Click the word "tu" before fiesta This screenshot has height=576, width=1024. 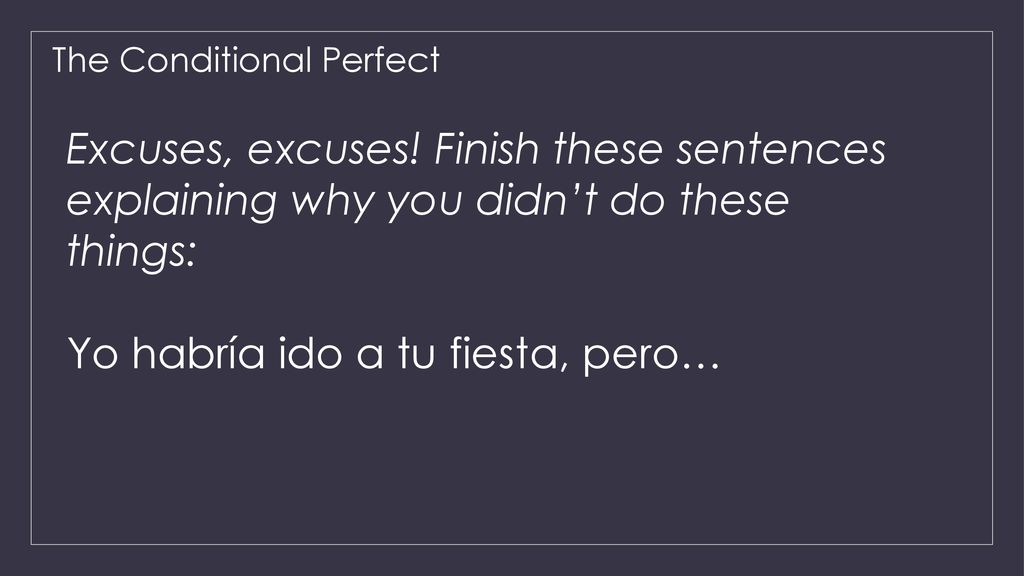pyautogui.click(x=416, y=353)
